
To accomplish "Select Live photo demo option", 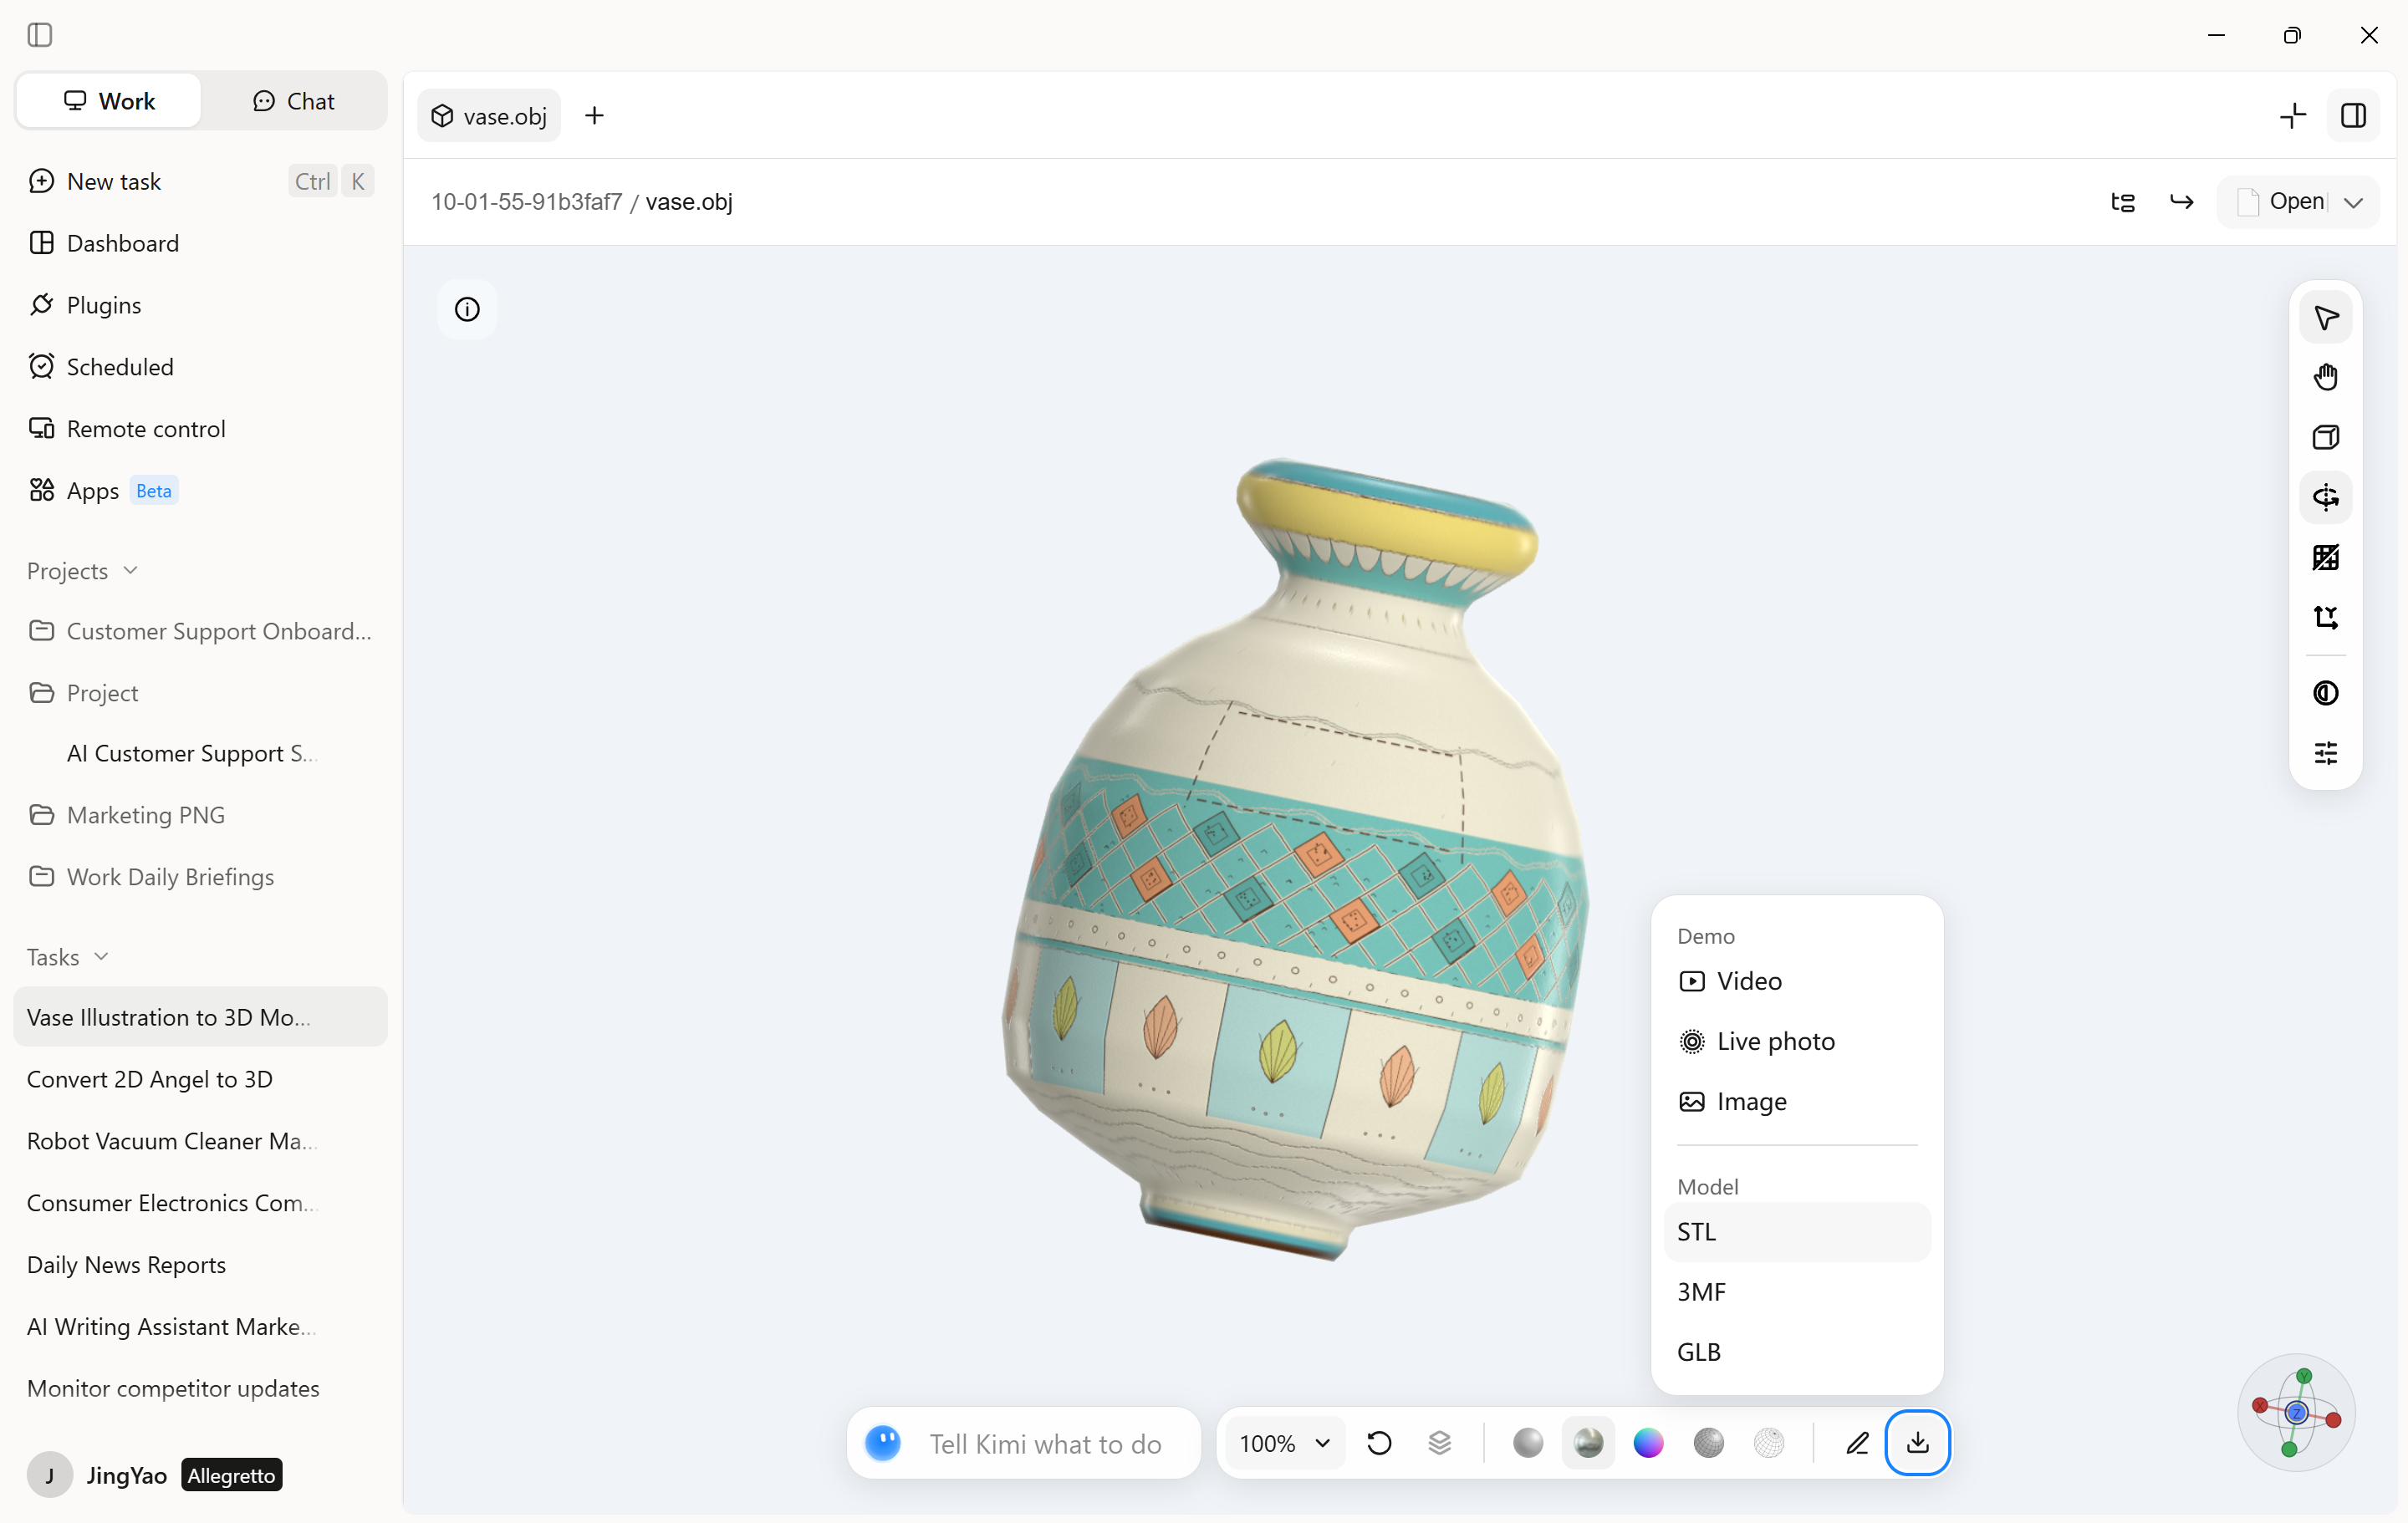I will (1796, 1041).
